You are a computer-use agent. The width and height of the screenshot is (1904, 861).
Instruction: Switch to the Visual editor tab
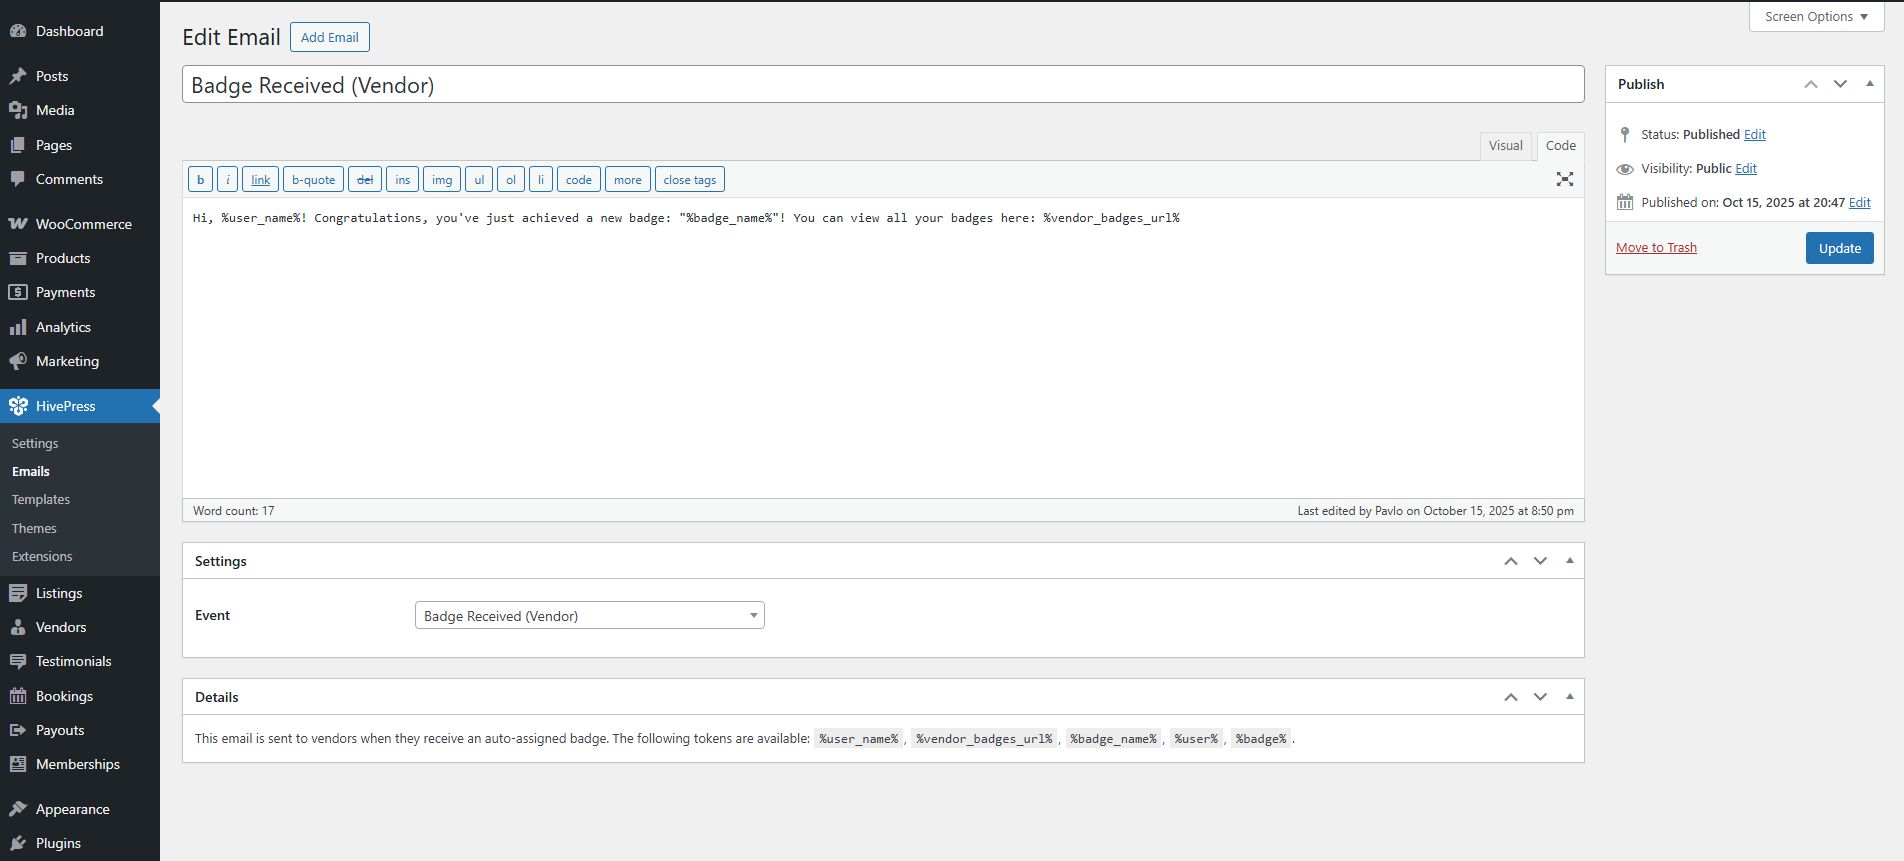point(1505,146)
